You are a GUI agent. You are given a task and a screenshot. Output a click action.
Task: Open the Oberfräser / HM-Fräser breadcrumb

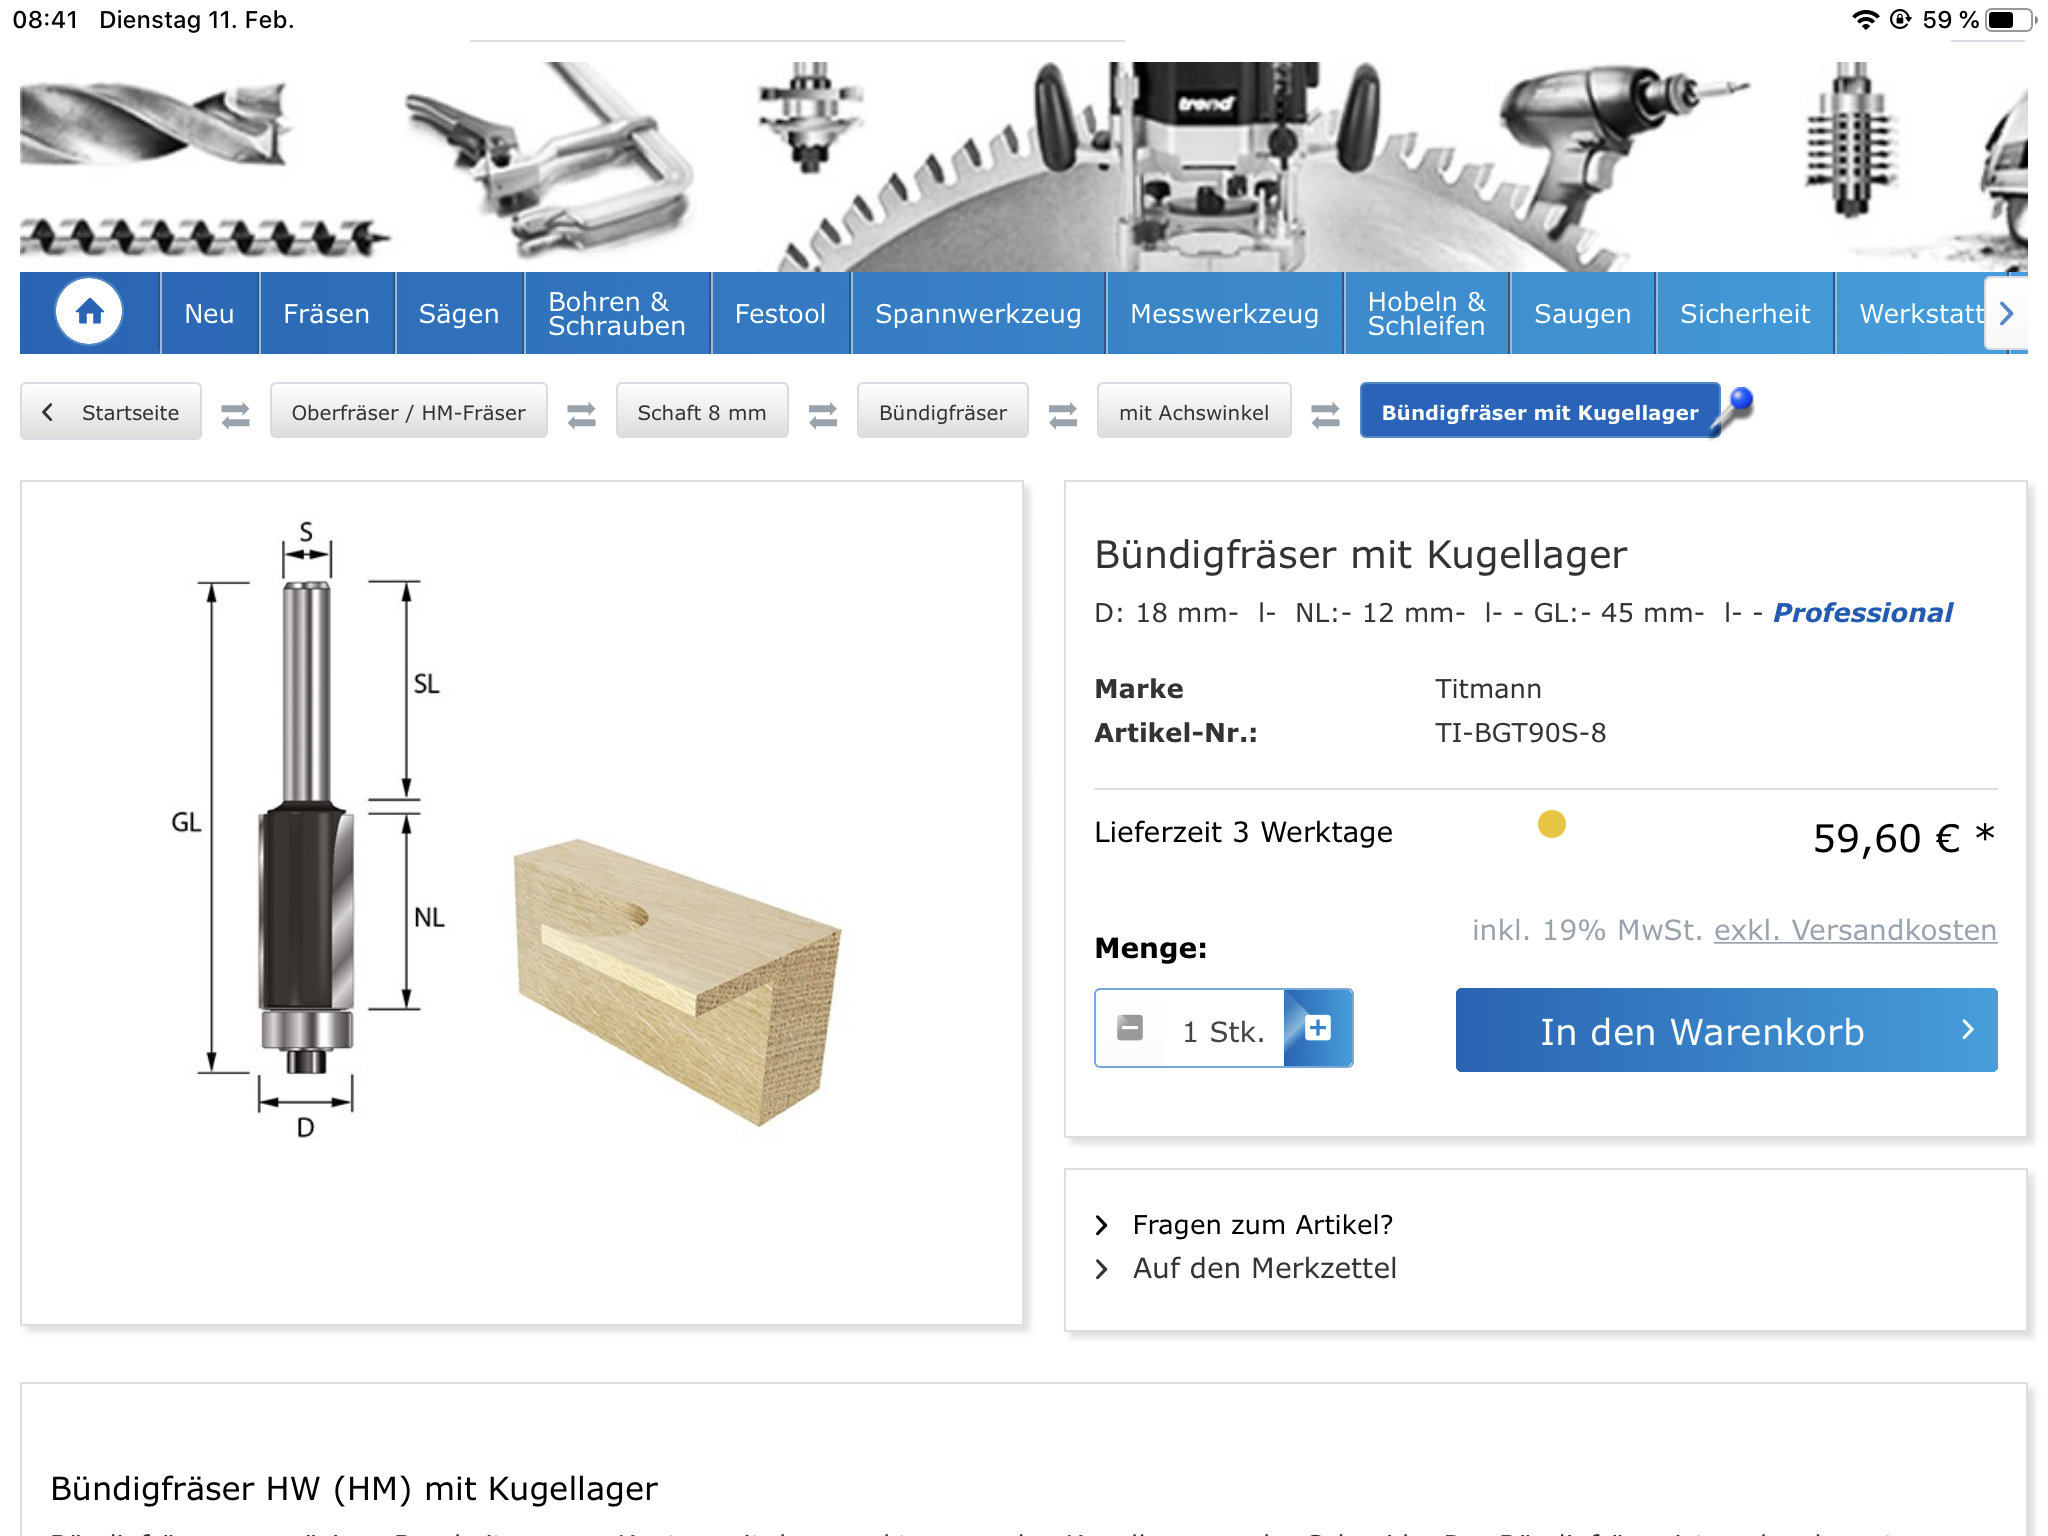[408, 412]
